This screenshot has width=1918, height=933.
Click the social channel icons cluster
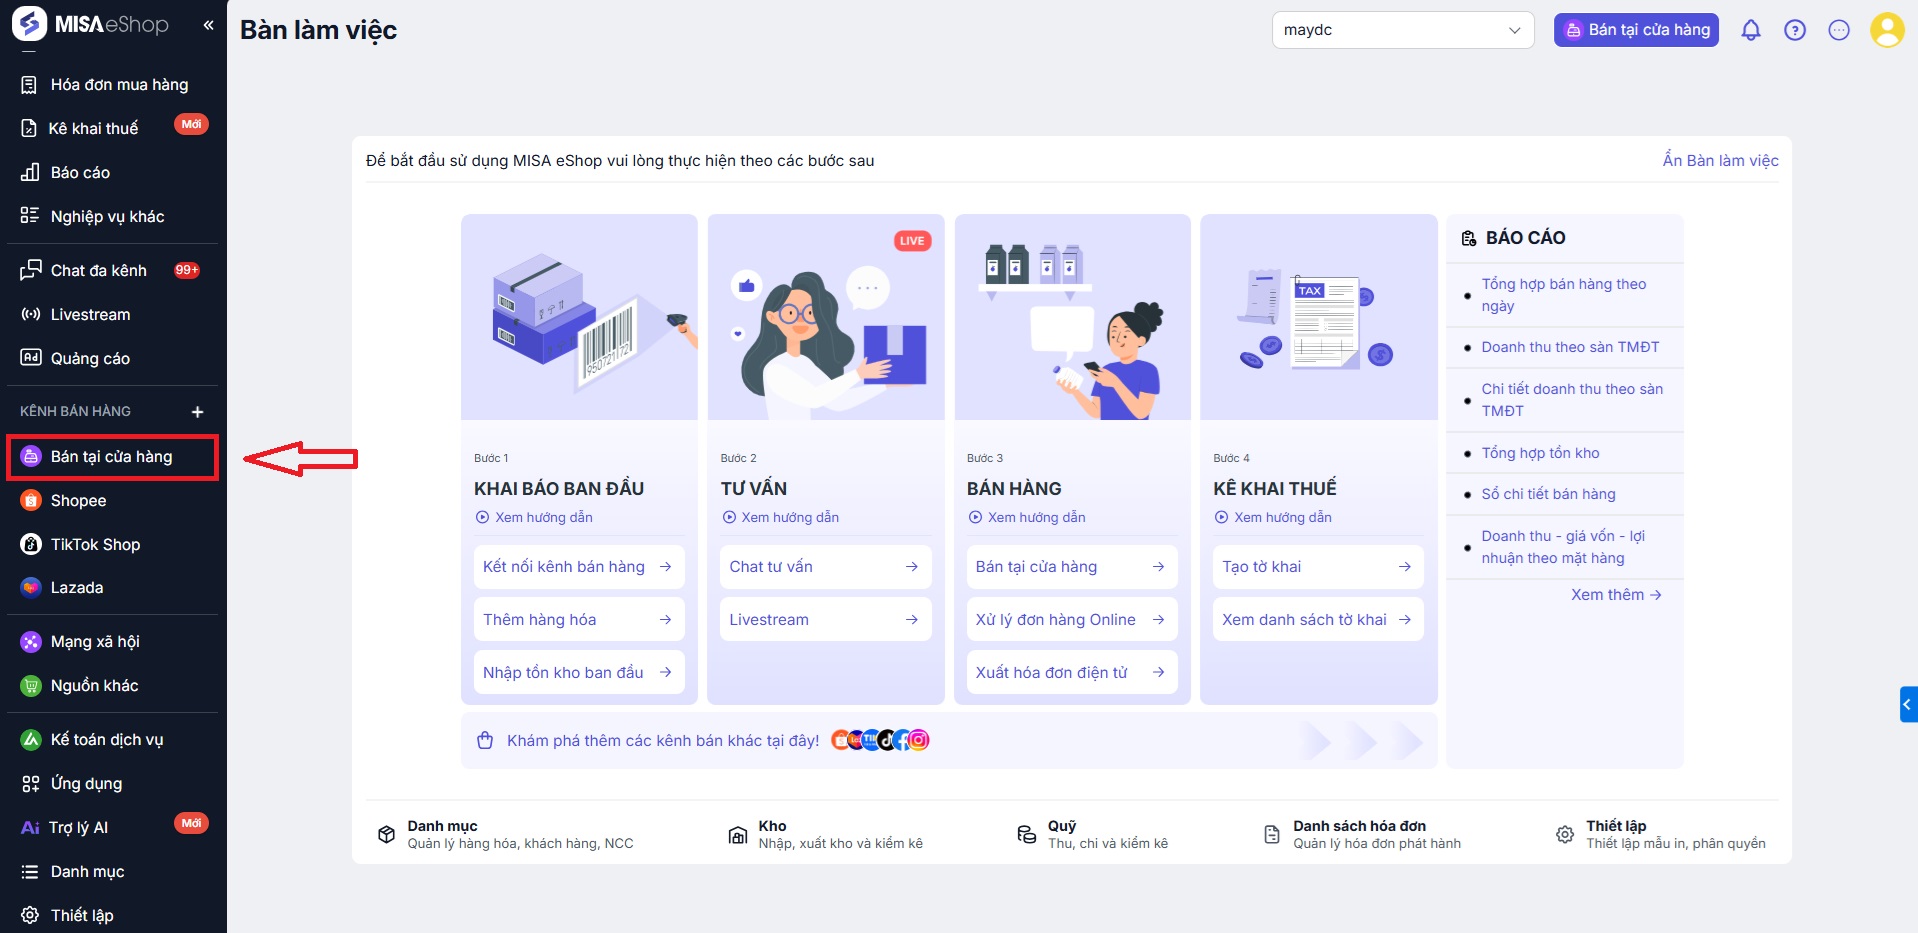tap(880, 740)
